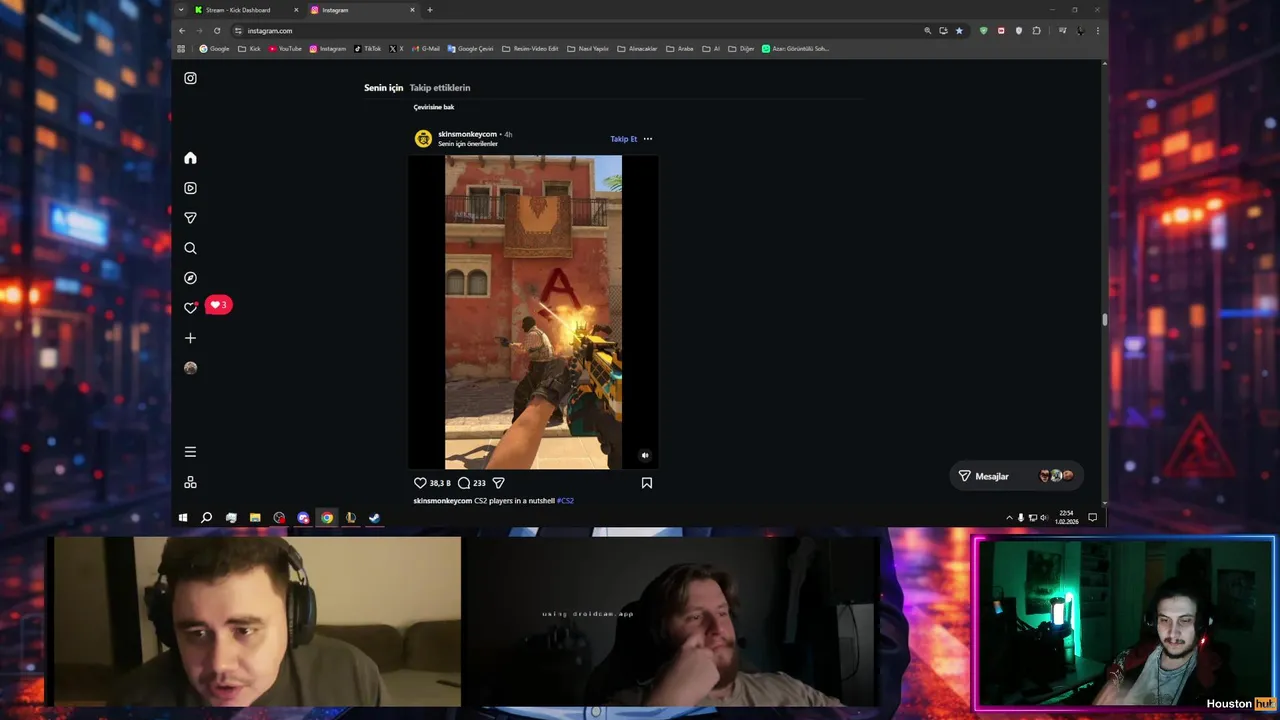The image size is (1280, 720).
Task: Open the G-Mail bookmark
Action: point(426,48)
